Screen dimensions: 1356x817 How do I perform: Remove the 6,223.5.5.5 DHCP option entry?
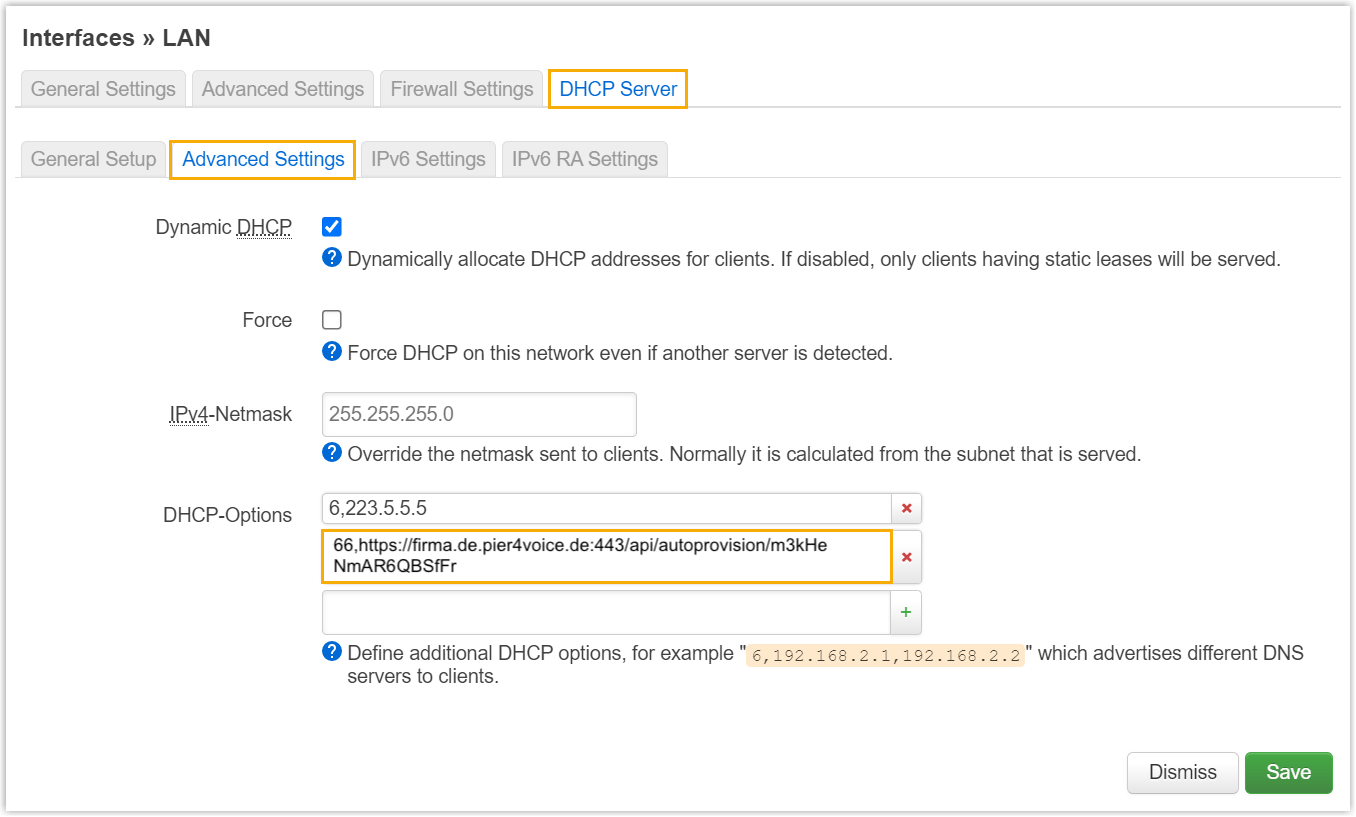click(906, 508)
